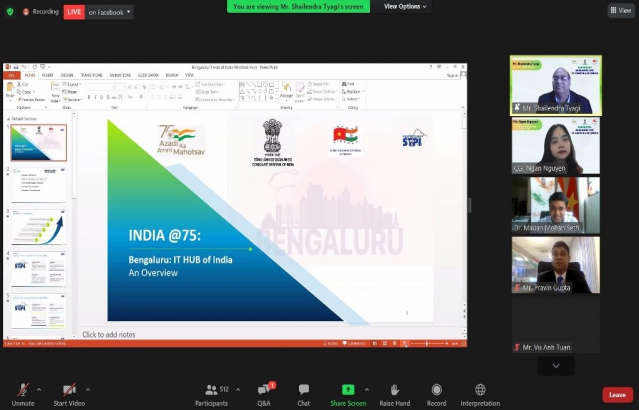Click the Start Video camera icon
Image resolution: width=639 pixels, height=410 pixels.
(69, 390)
